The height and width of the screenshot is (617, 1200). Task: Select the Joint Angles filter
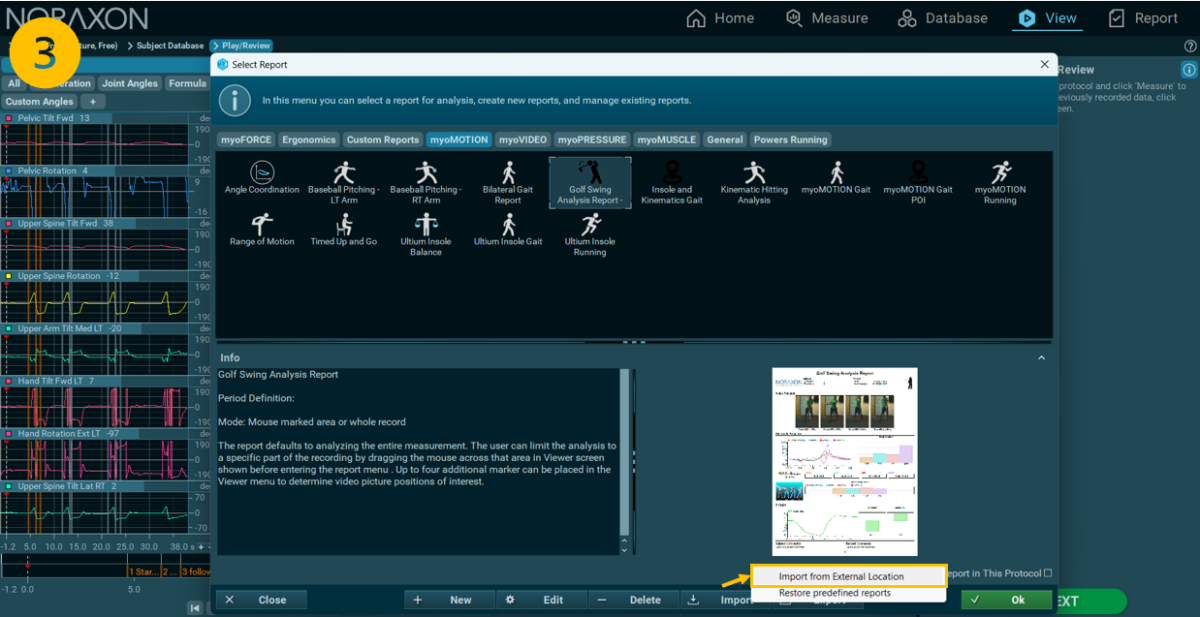pos(130,84)
